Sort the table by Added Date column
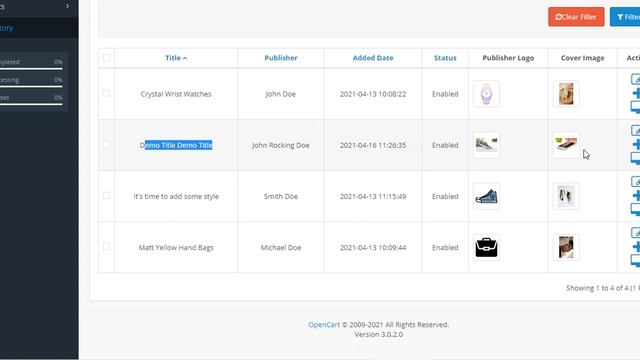Viewport: 640px width, 360px height. (x=373, y=58)
